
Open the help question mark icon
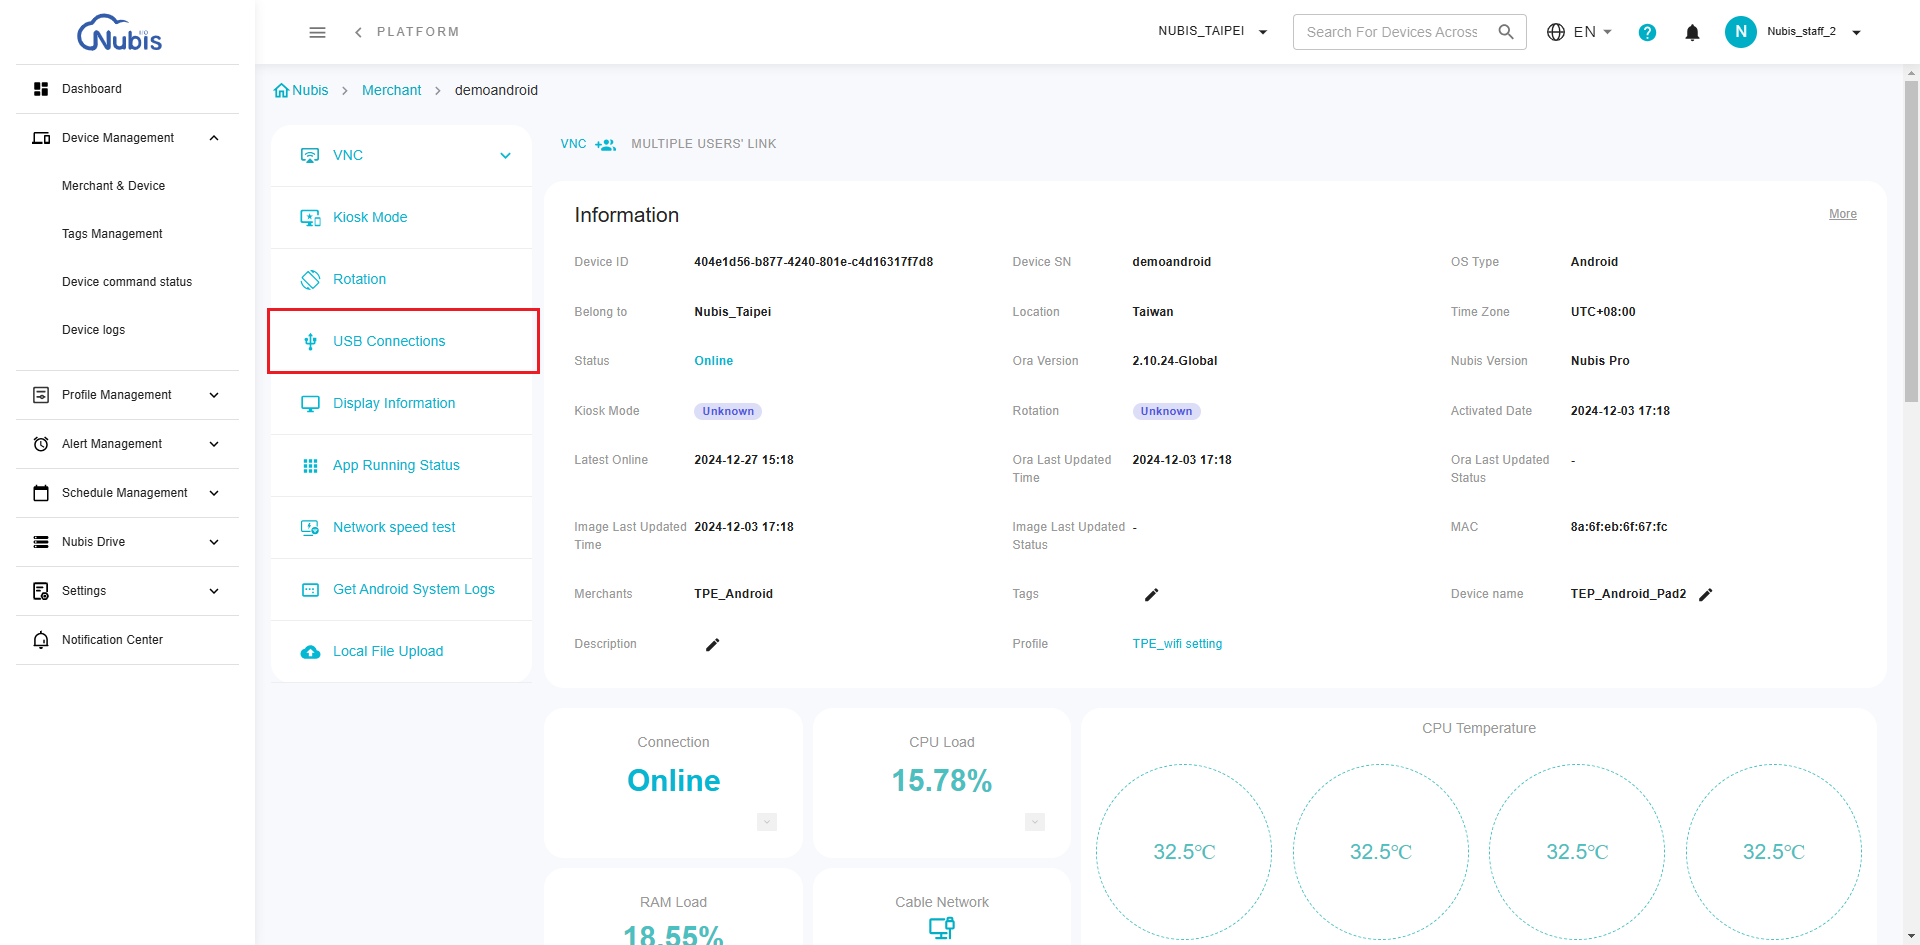(1647, 32)
